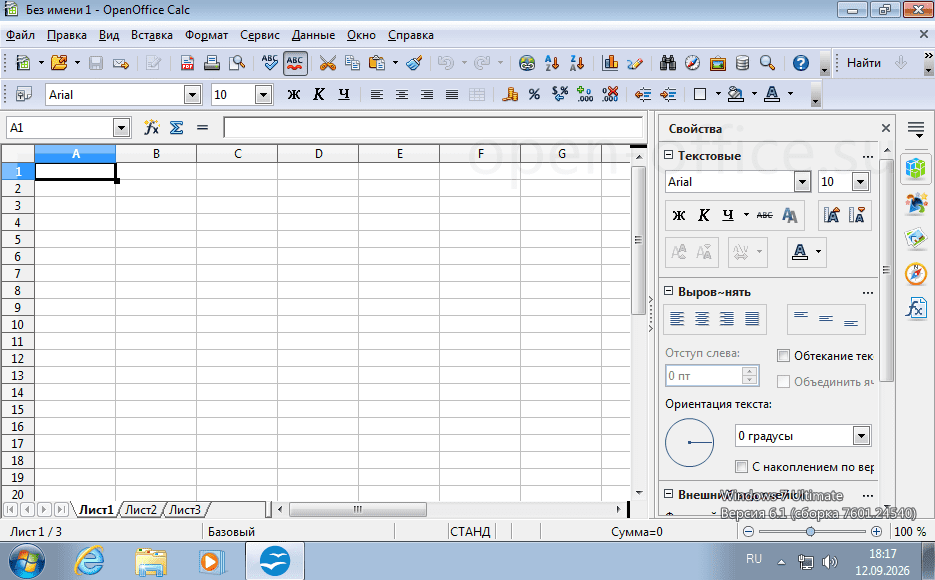Open Find & Replace binoculars icon
The height and width of the screenshot is (580, 935).
point(667,63)
